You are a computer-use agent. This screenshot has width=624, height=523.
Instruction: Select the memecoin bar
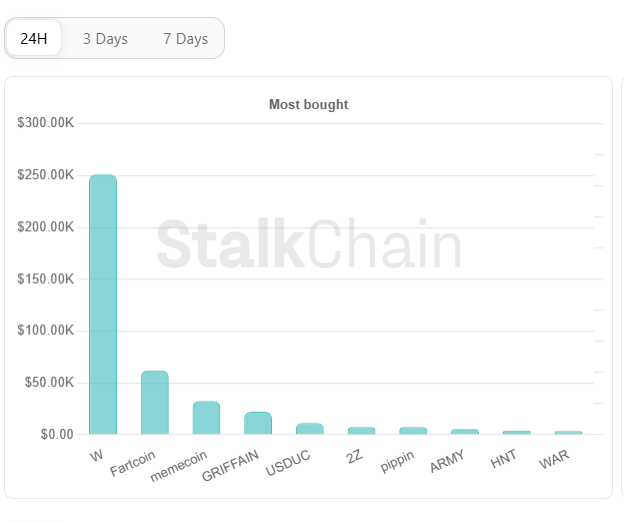(x=206, y=418)
